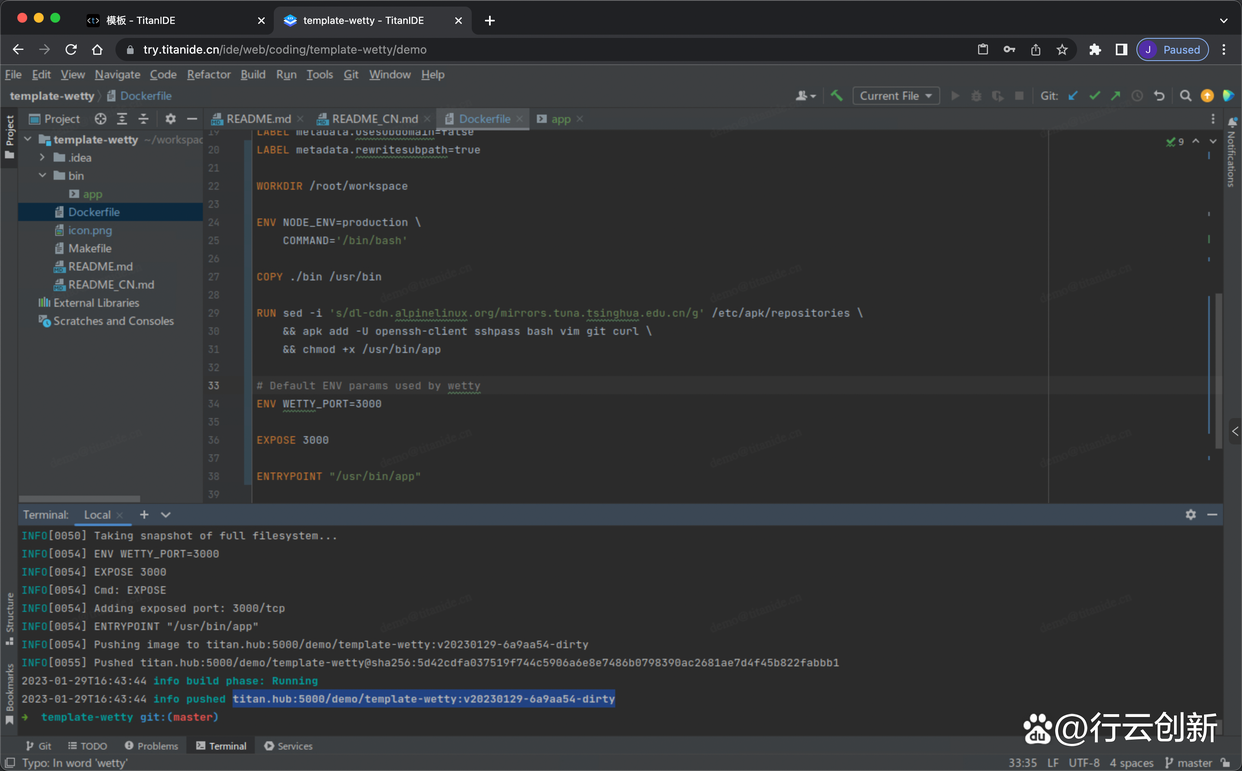Click Git Commit green checkmark icon
The image size is (1242, 771).
coord(1094,96)
